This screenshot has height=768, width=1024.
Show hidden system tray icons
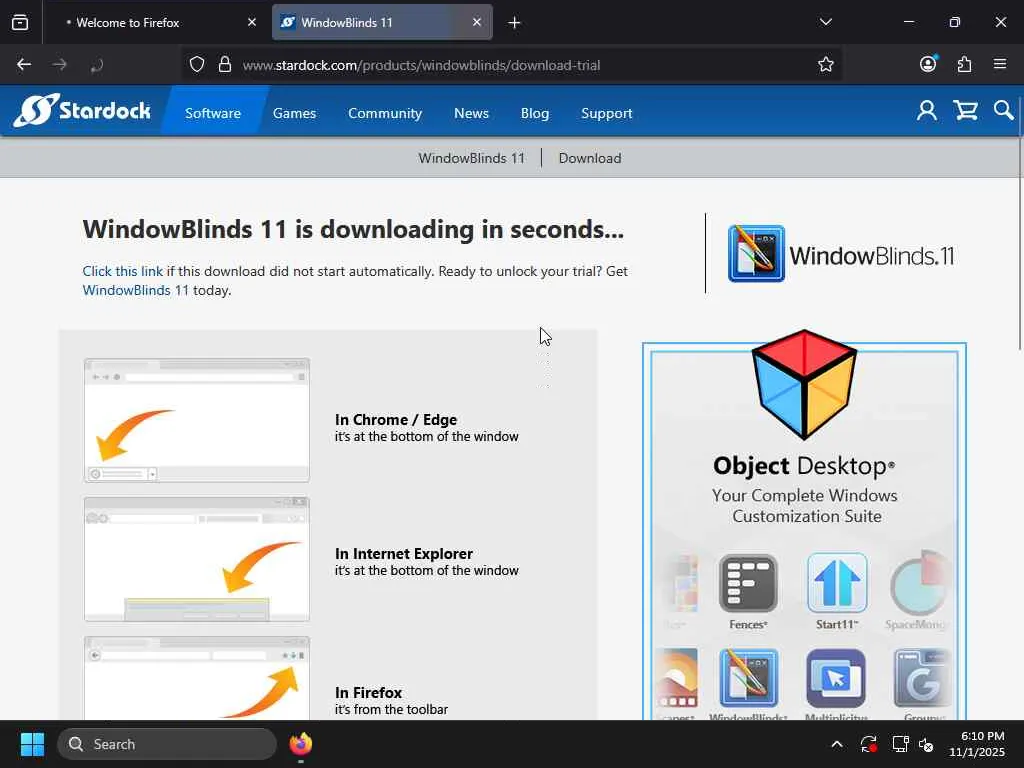[x=837, y=744]
